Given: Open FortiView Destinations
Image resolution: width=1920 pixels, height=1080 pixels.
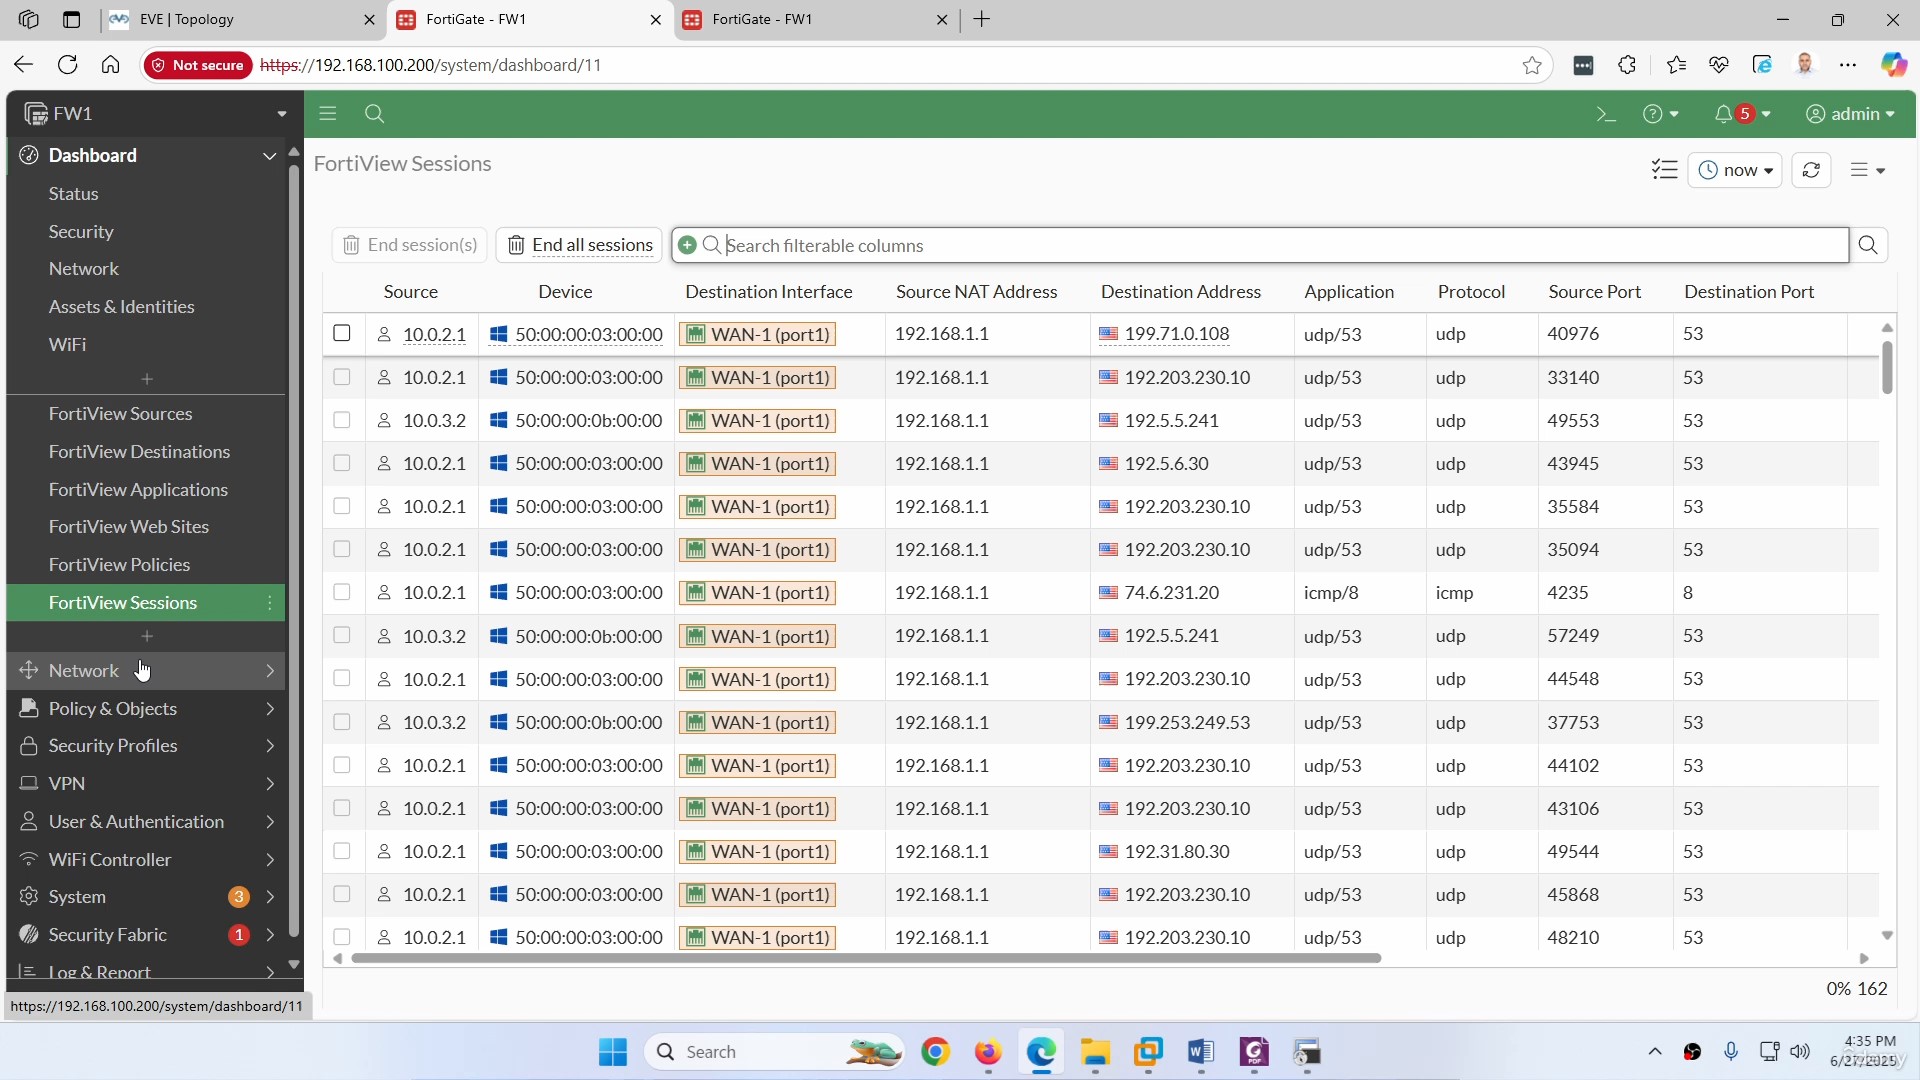Looking at the screenshot, I should click(139, 452).
